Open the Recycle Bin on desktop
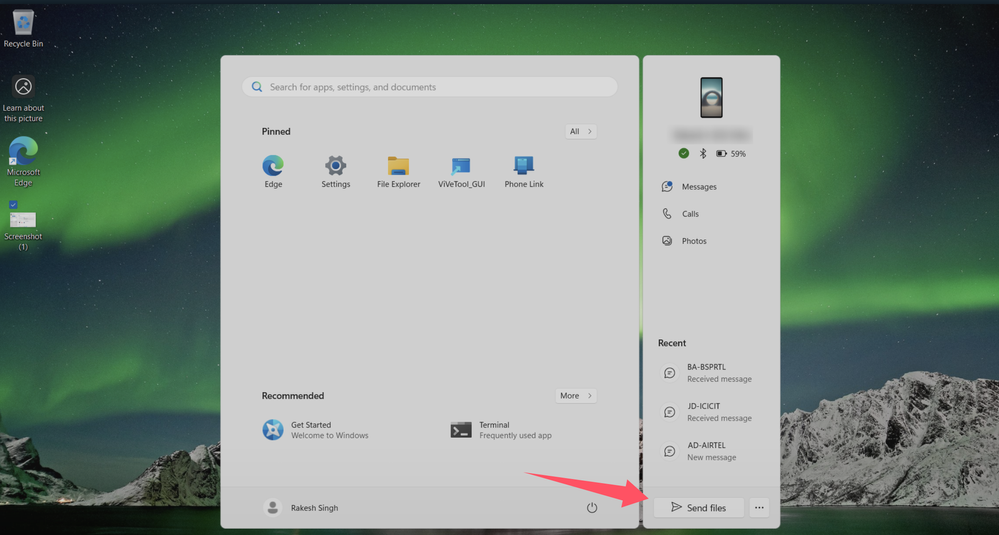 tap(24, 29)
